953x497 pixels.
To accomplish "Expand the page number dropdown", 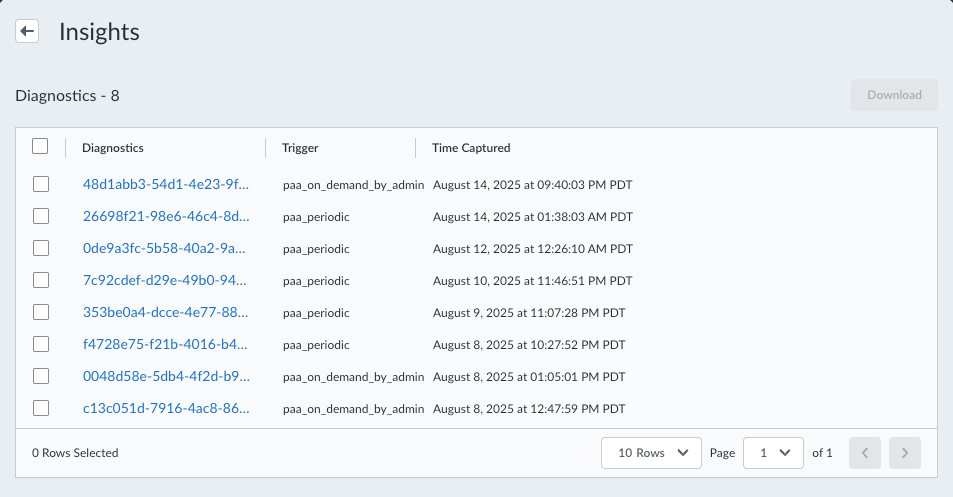I will click(773, 453).
